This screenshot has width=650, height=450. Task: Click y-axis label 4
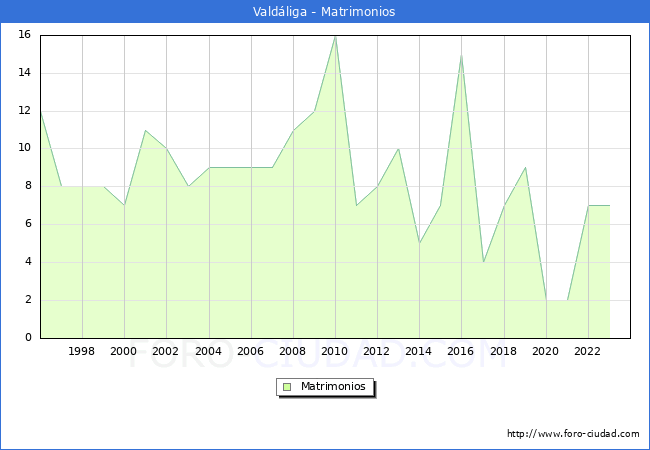click(x=28, y=261)
